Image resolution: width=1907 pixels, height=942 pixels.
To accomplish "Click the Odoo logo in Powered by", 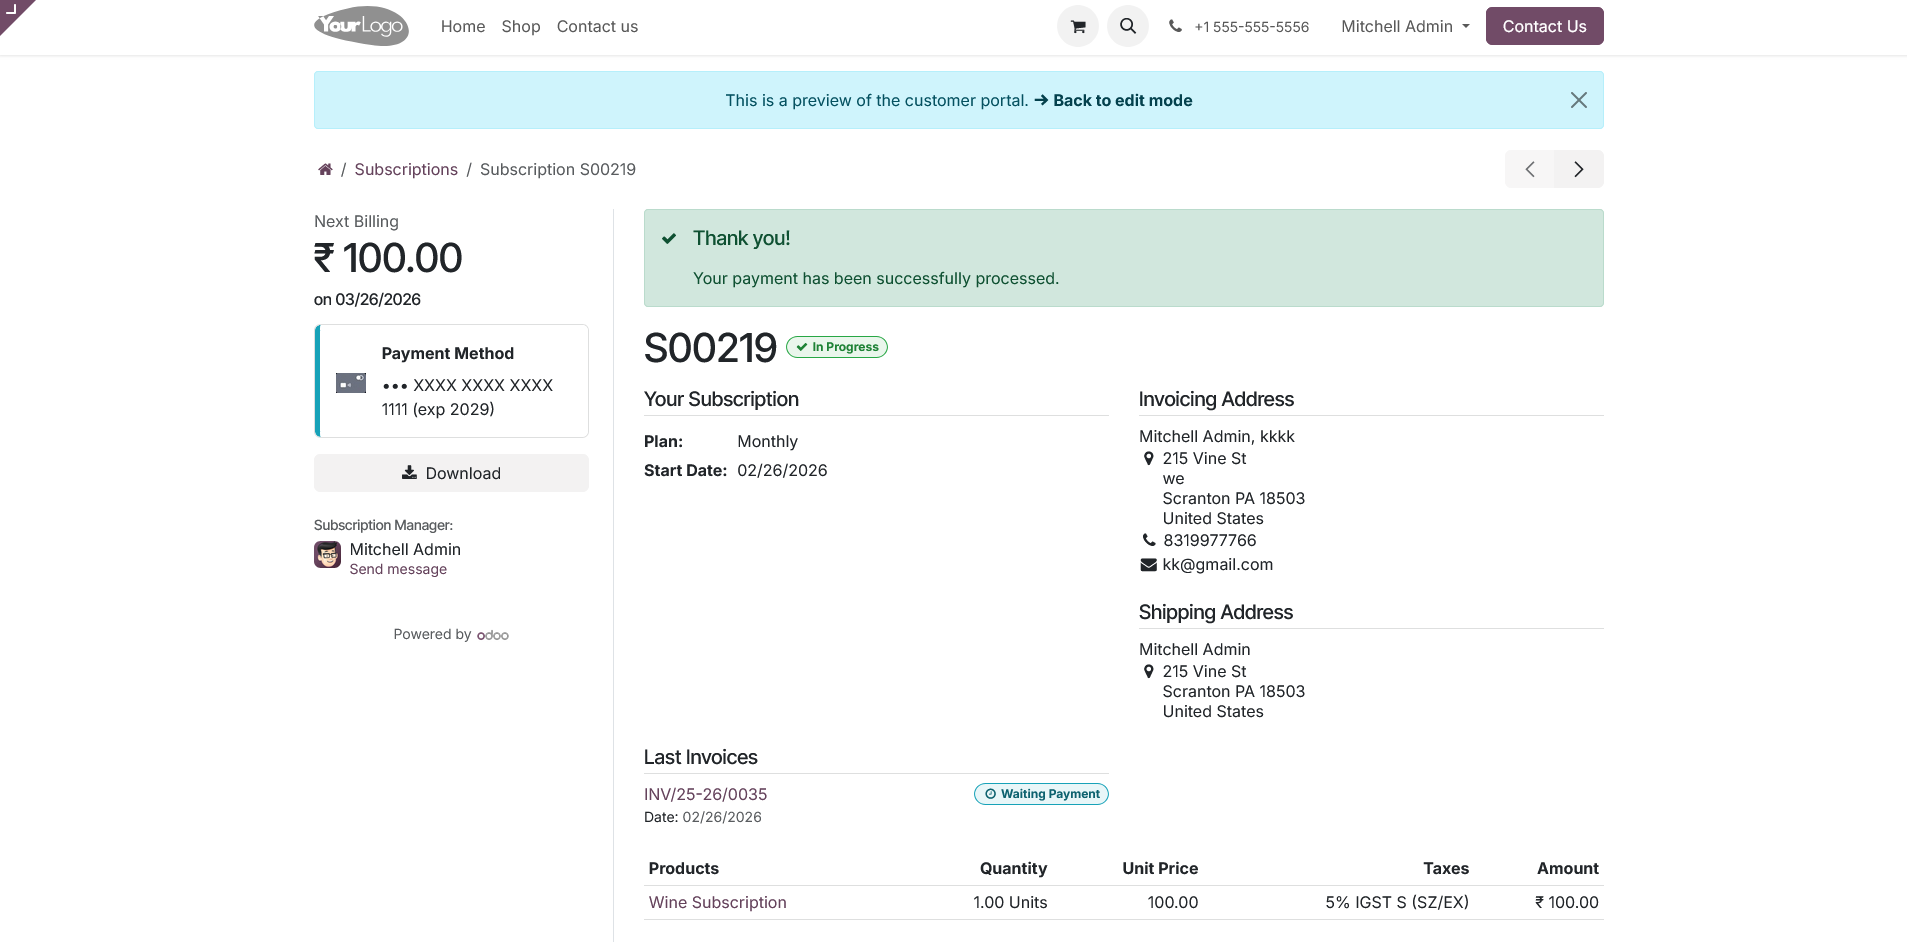I will point(493,635).
